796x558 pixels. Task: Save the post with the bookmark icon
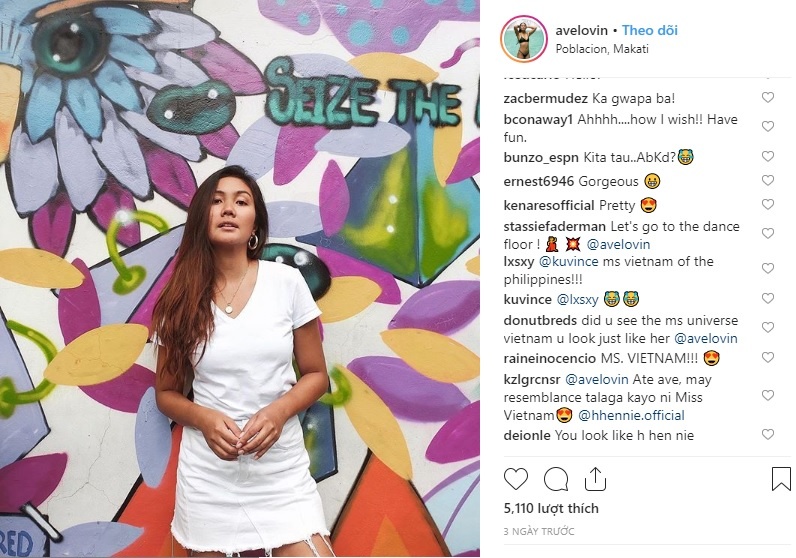[x=781, y=479]
